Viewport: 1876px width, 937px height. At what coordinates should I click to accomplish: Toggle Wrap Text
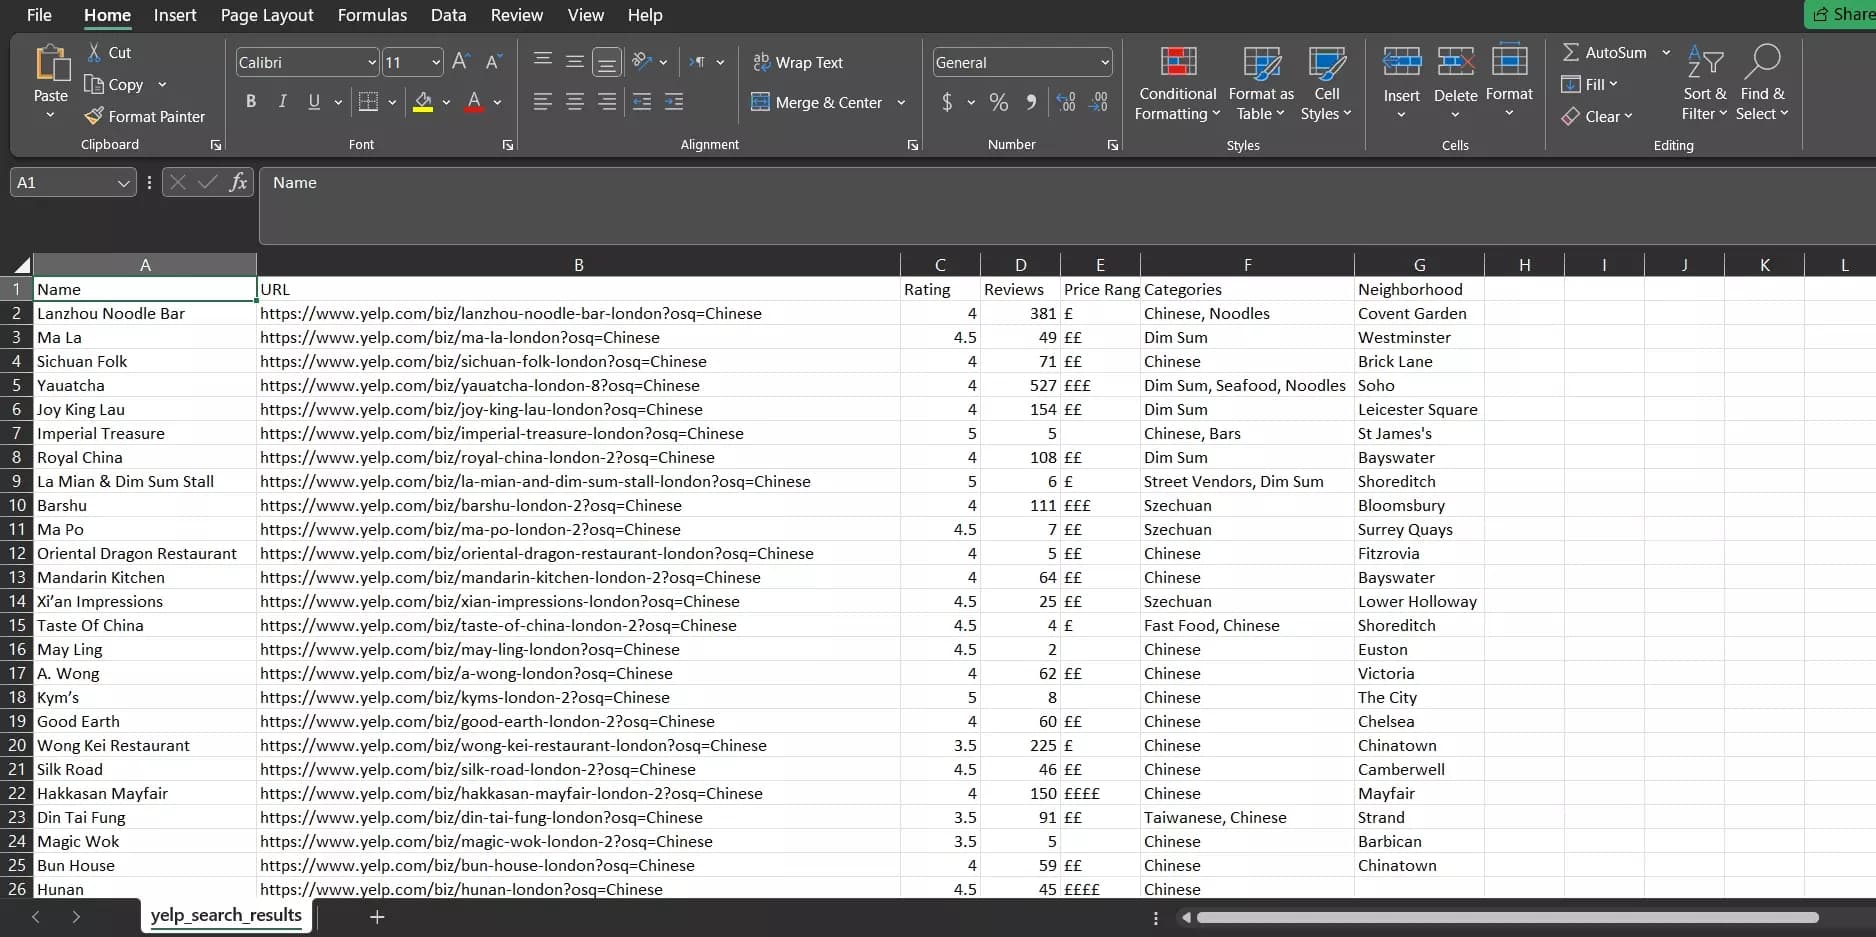798,62
